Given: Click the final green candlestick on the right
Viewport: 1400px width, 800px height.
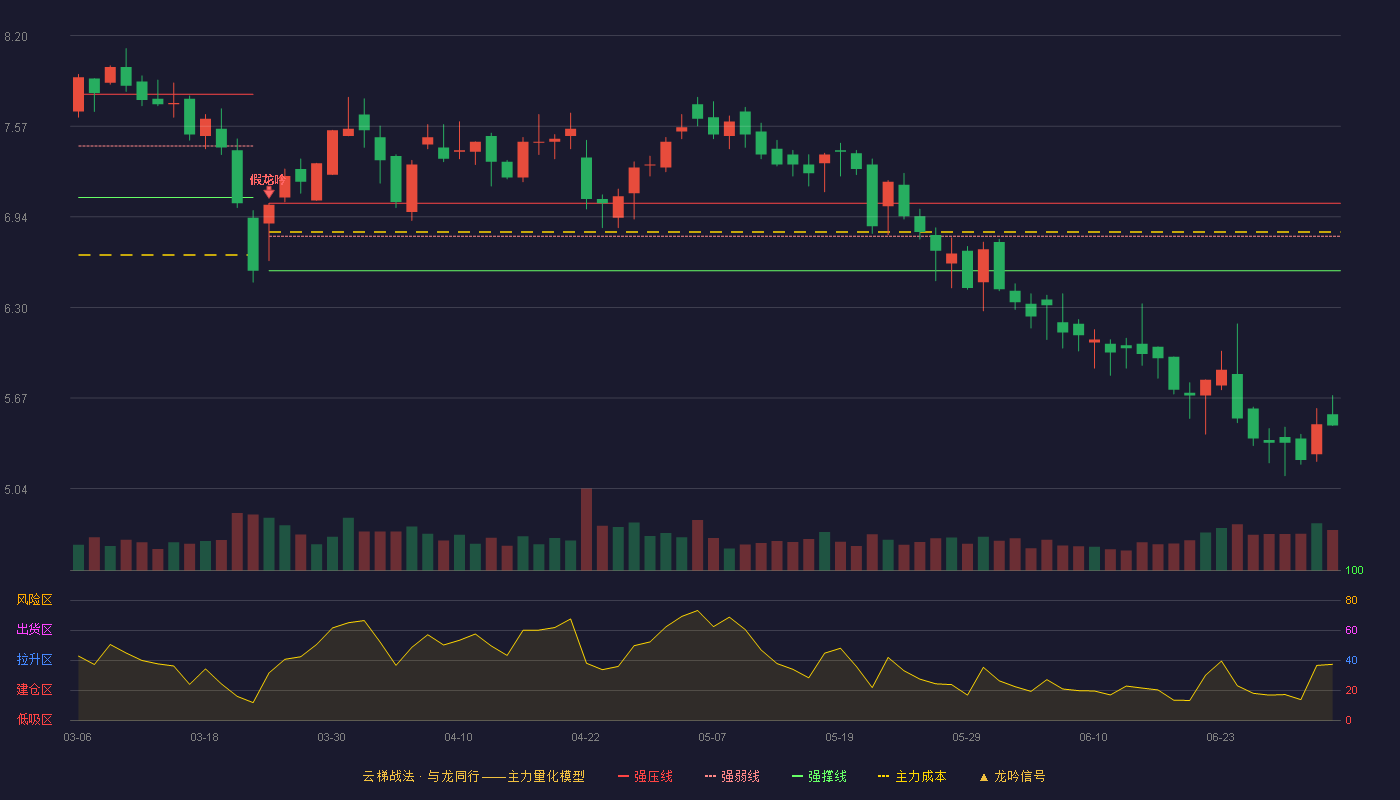Looking at the screenshot, I should [x=1332, y=419].
